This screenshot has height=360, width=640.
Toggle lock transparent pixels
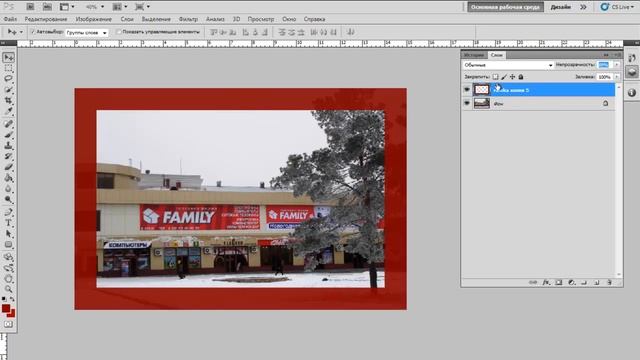point(495,77)
